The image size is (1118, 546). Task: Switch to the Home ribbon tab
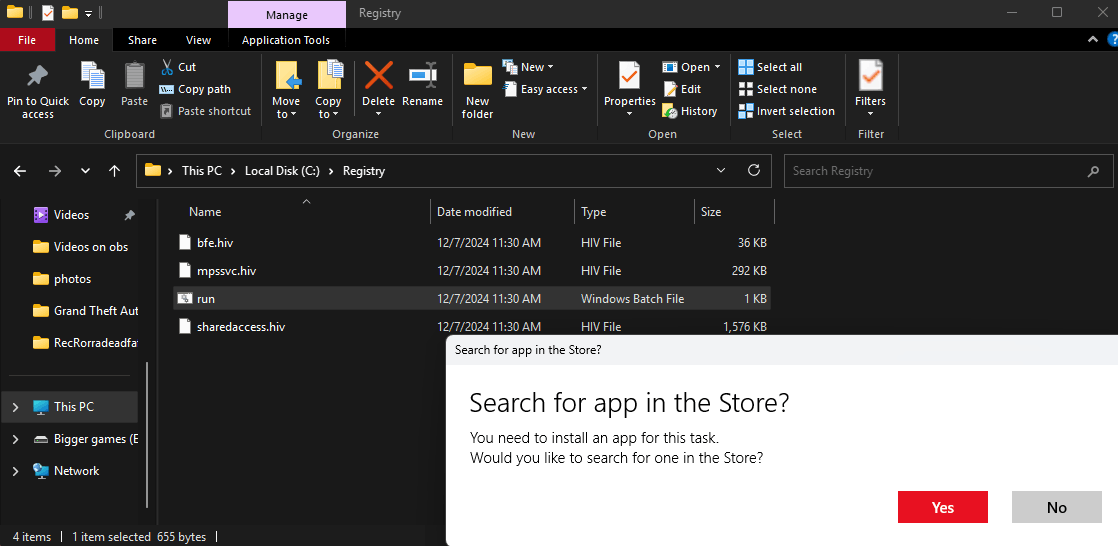(x=84, y=40)
